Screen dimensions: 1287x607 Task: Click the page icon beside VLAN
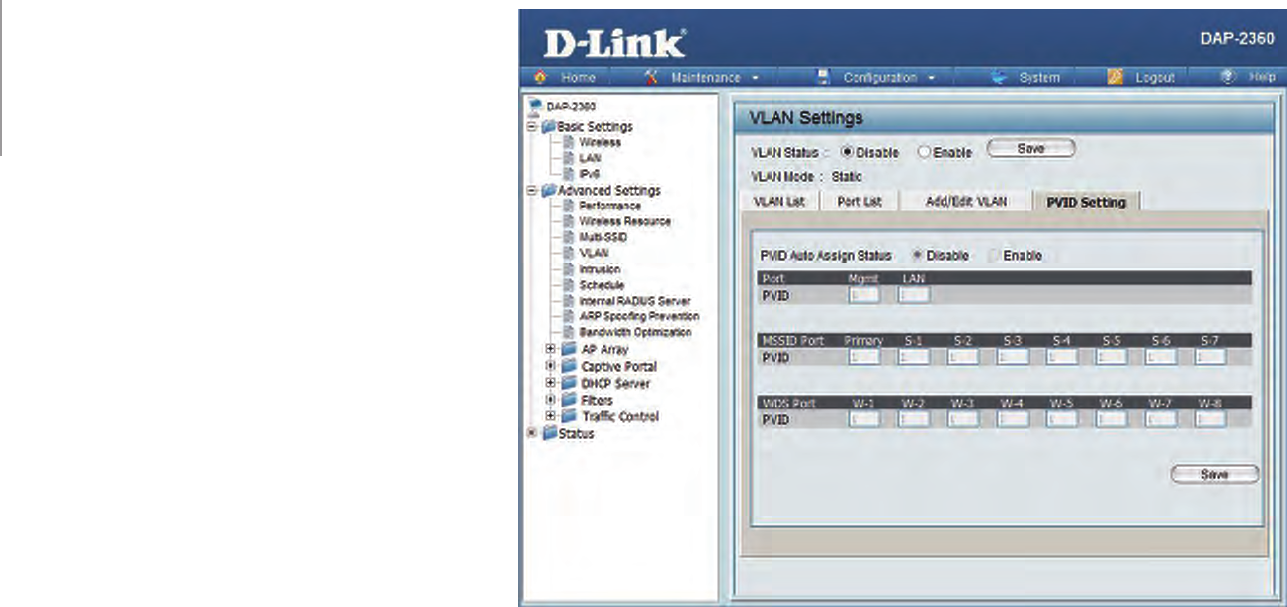(570, 253)
